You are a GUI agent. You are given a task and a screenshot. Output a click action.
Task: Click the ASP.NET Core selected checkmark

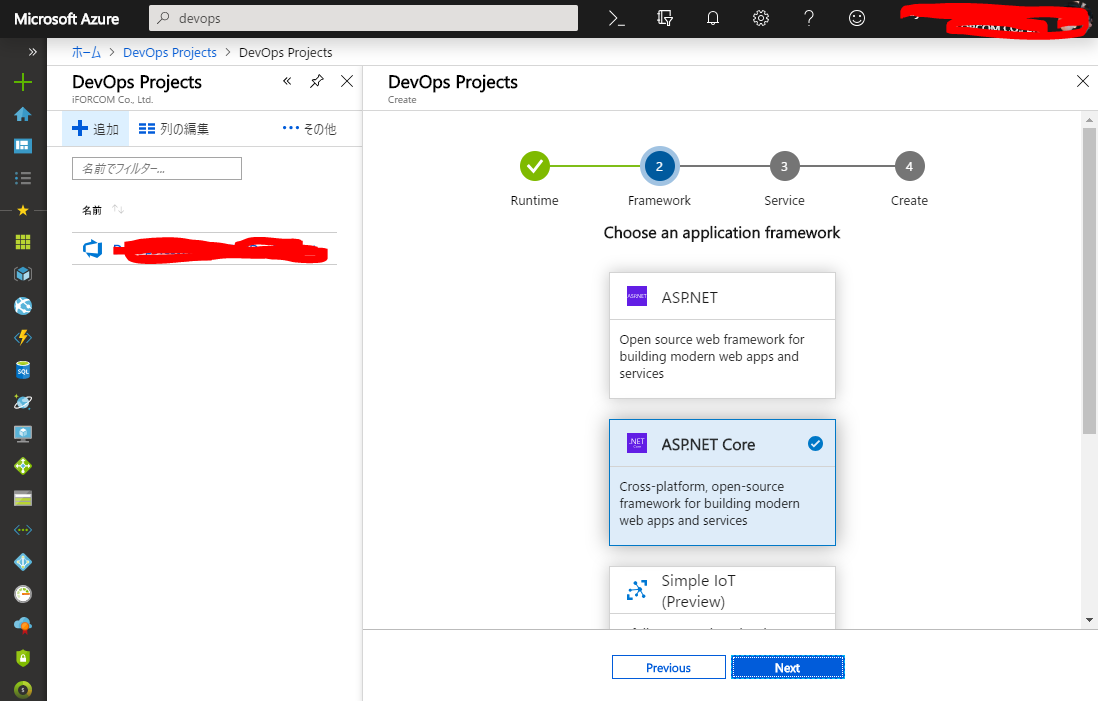coord(815,444)
